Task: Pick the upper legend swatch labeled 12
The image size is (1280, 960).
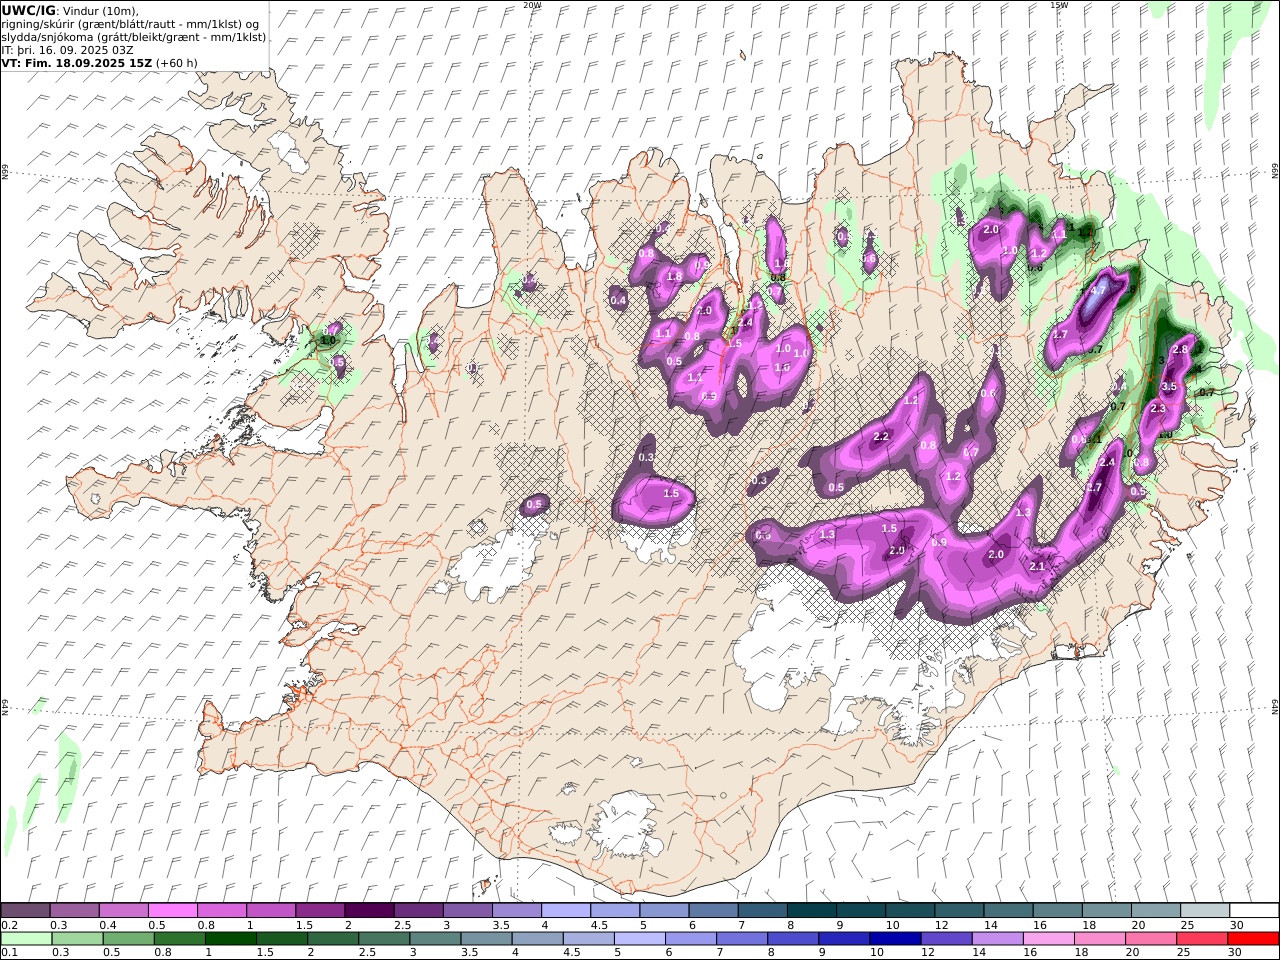Action: coord(959,910)
